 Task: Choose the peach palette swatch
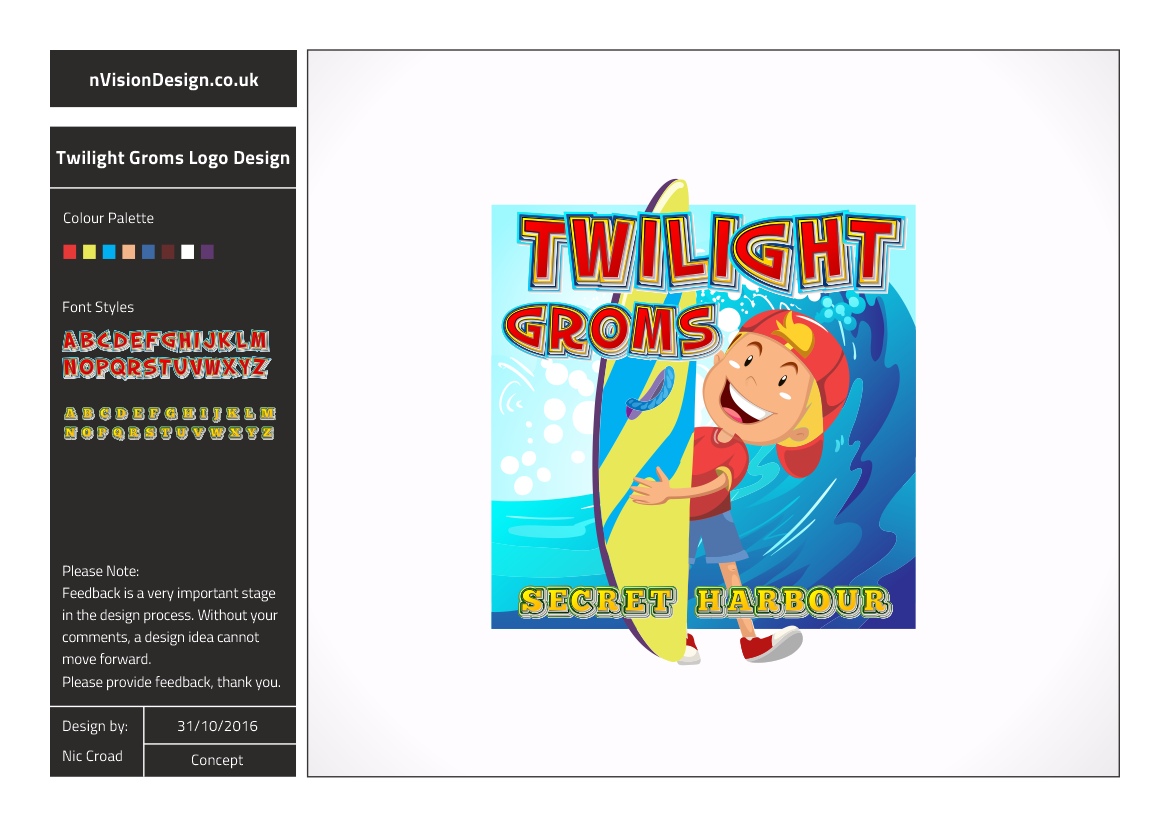coord(129,252)
